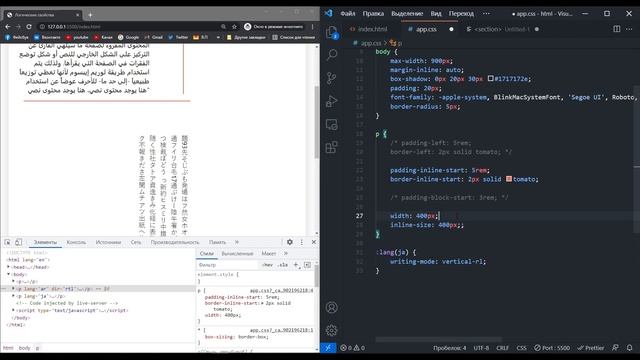This screenshot has height=360, width=640.
Task: Open the Вид menu
Action: pos(436,13)
